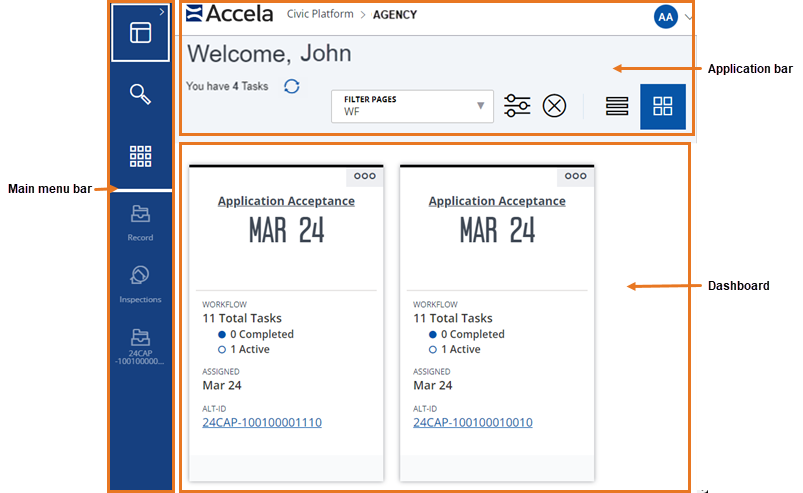Open the 24CAP record shortcut in sidebar
The image size is (803, 493).
pos(140,347)
